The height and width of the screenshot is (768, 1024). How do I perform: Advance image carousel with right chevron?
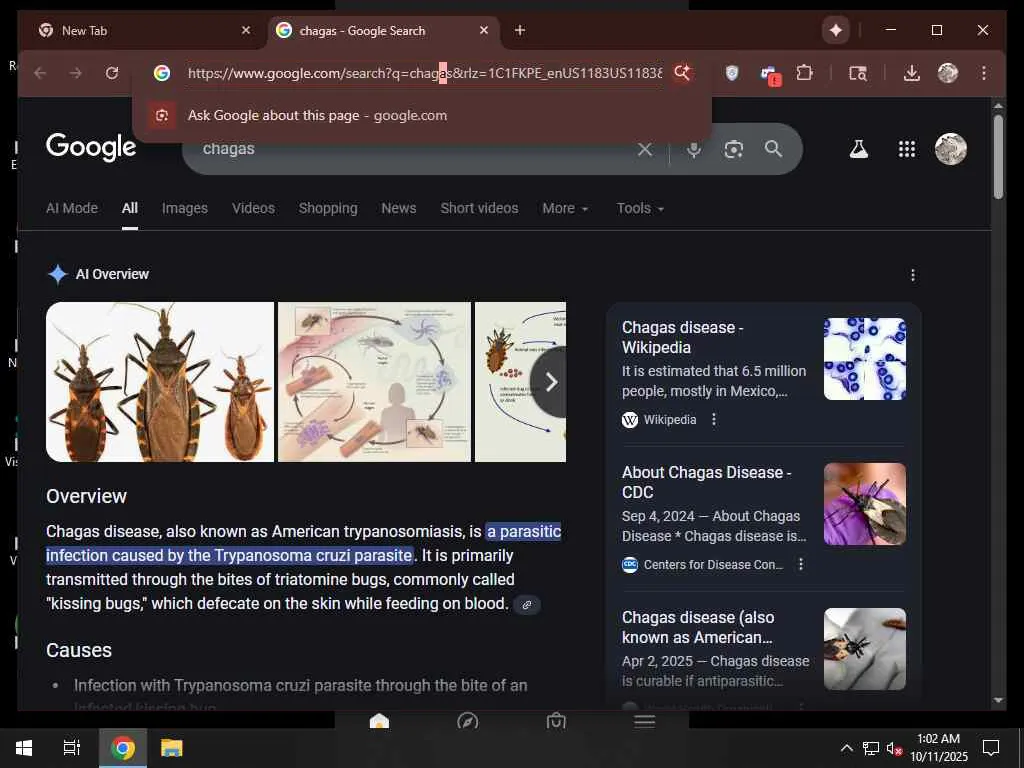(551, 382)
